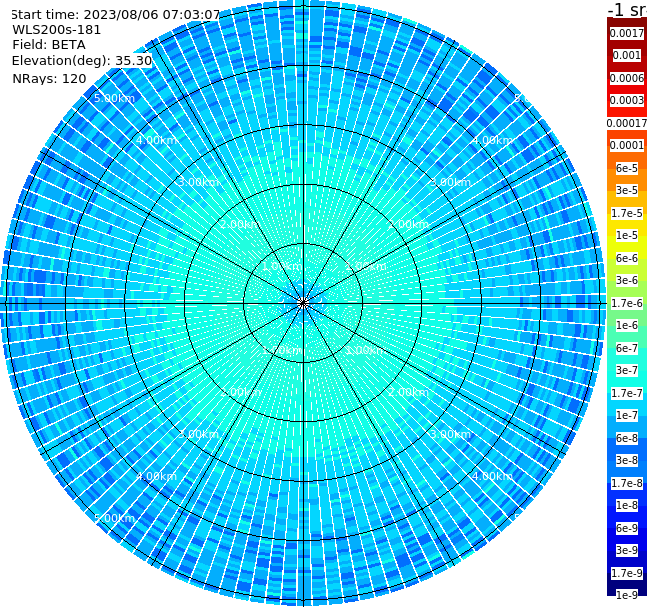Click the 2.00km range label in northeast quadrant
The image size is (647, 607).
coord(408,224)
